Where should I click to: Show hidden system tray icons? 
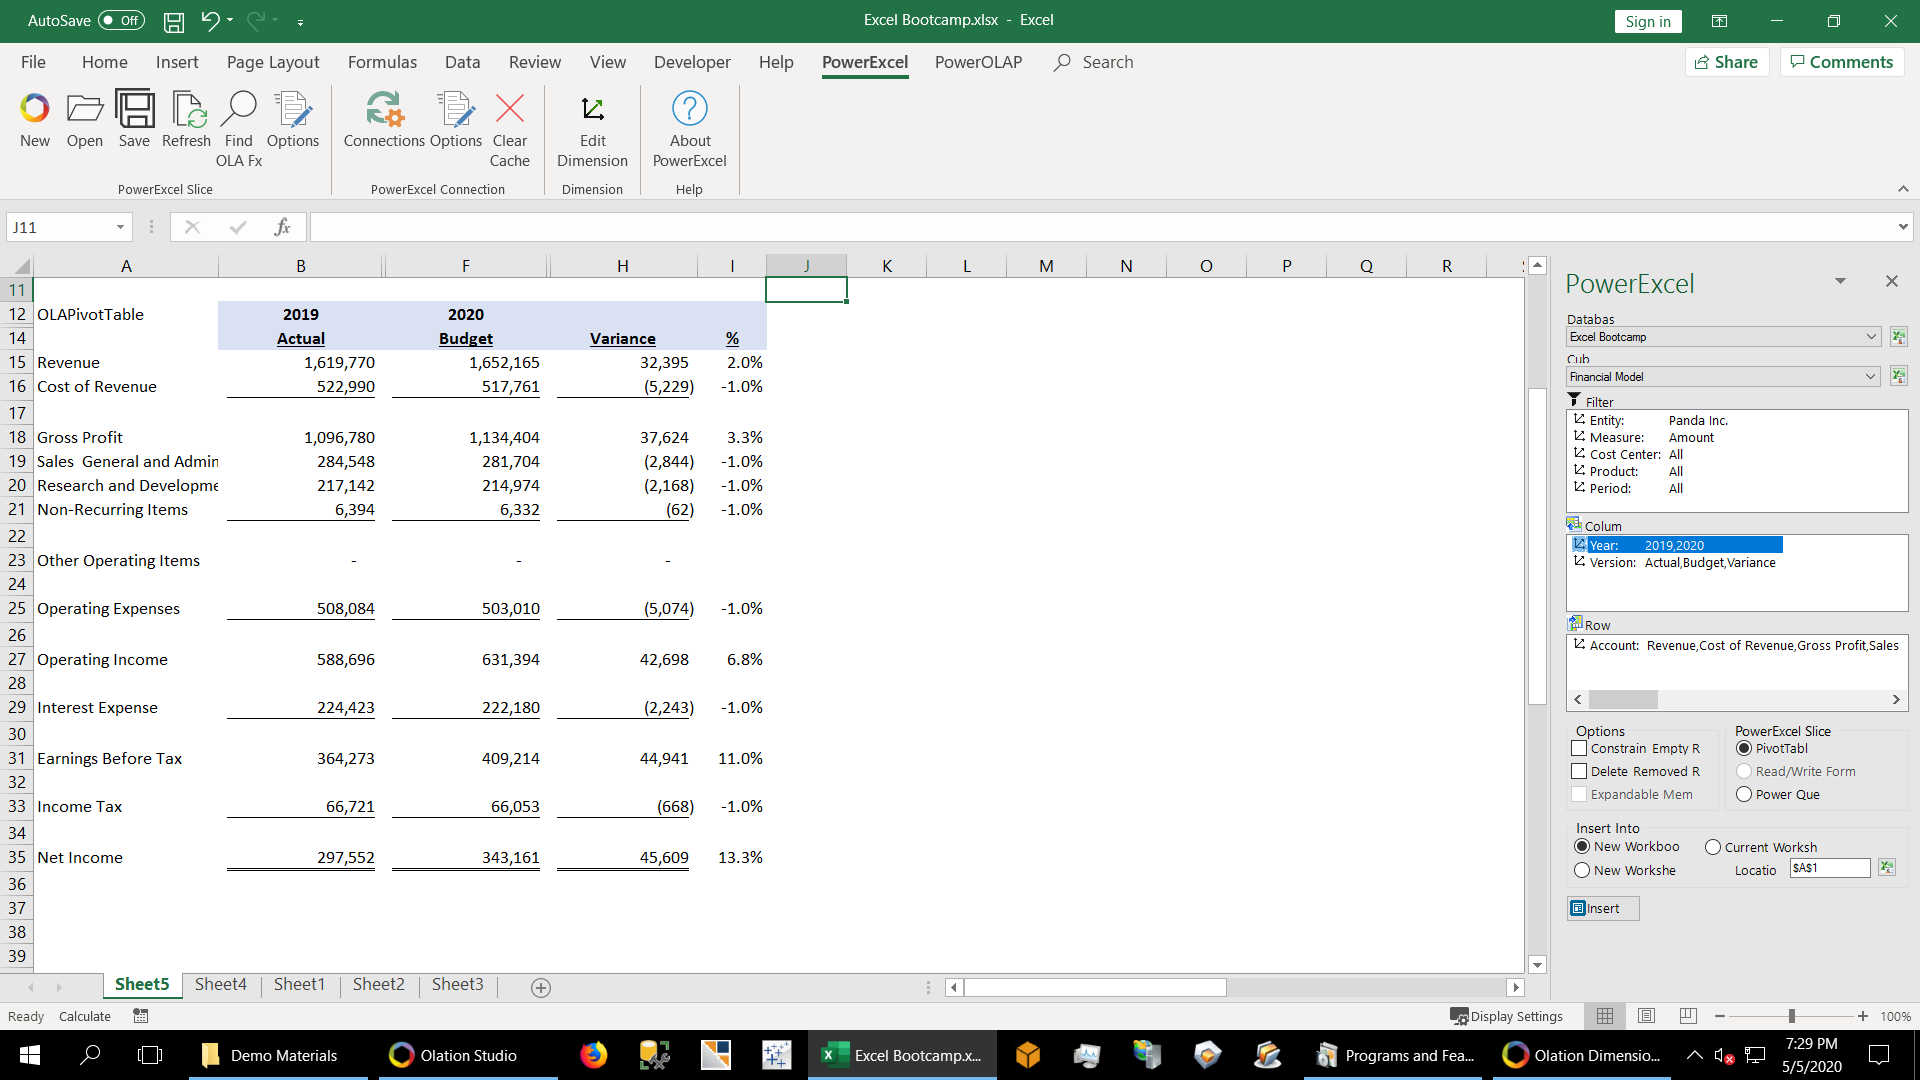click(1694, 1055)
